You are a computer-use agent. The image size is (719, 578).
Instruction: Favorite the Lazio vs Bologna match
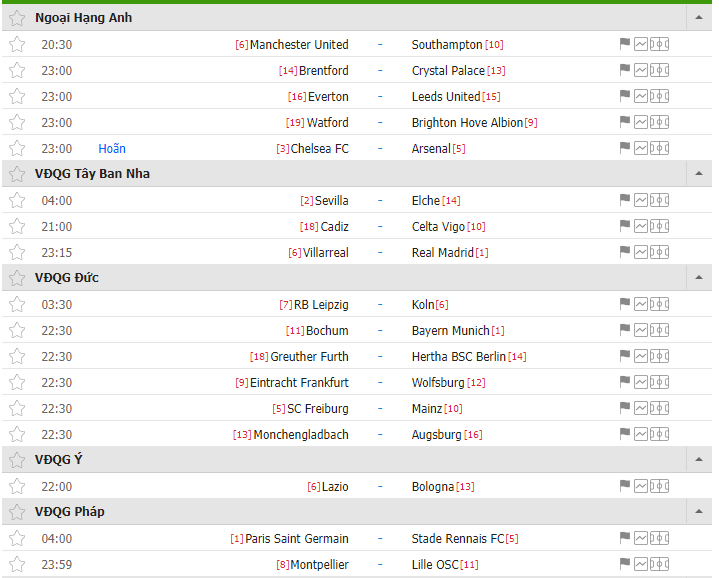point(17,486)
